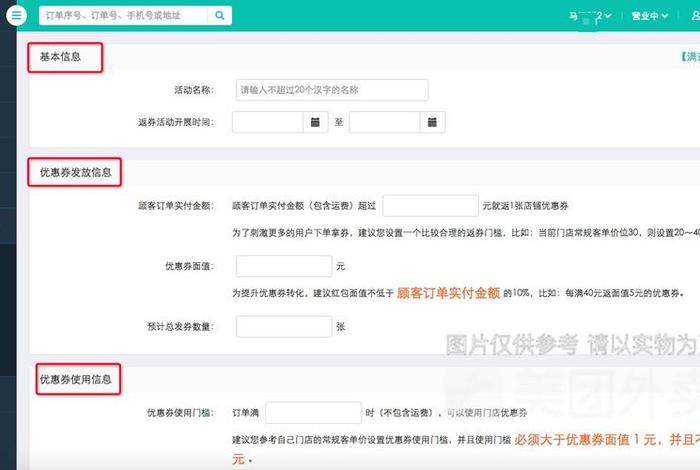Image resolution: width=700 pixels, height=470 pixels.
Task: Click the 优惠券使用信息 section heading
Action: point(75,379)
